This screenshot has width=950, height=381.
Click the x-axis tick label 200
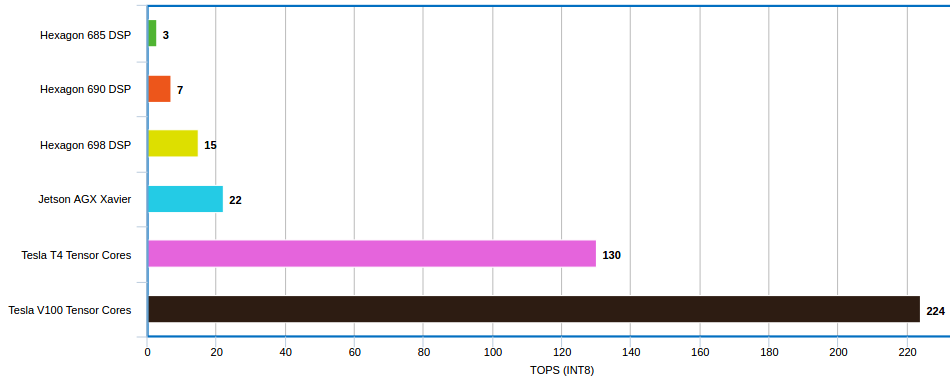[838, 352]
